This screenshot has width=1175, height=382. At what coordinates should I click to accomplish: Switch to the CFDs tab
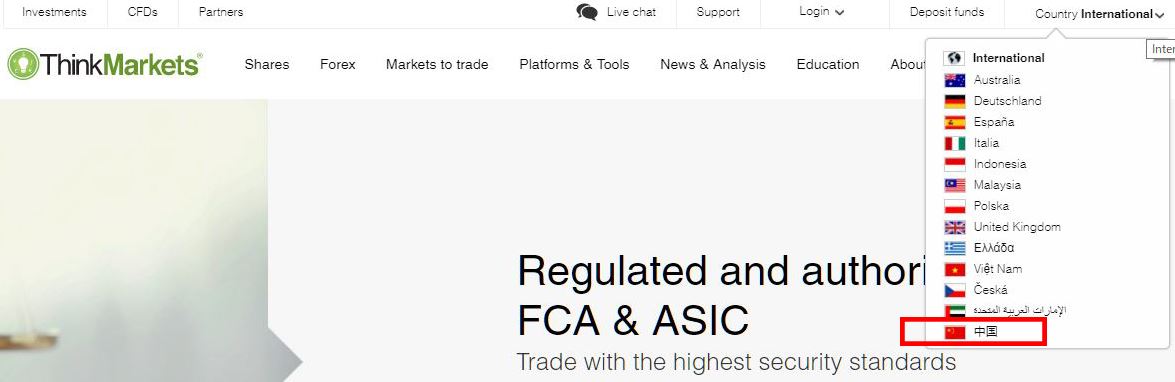click(x=142, y=12)
